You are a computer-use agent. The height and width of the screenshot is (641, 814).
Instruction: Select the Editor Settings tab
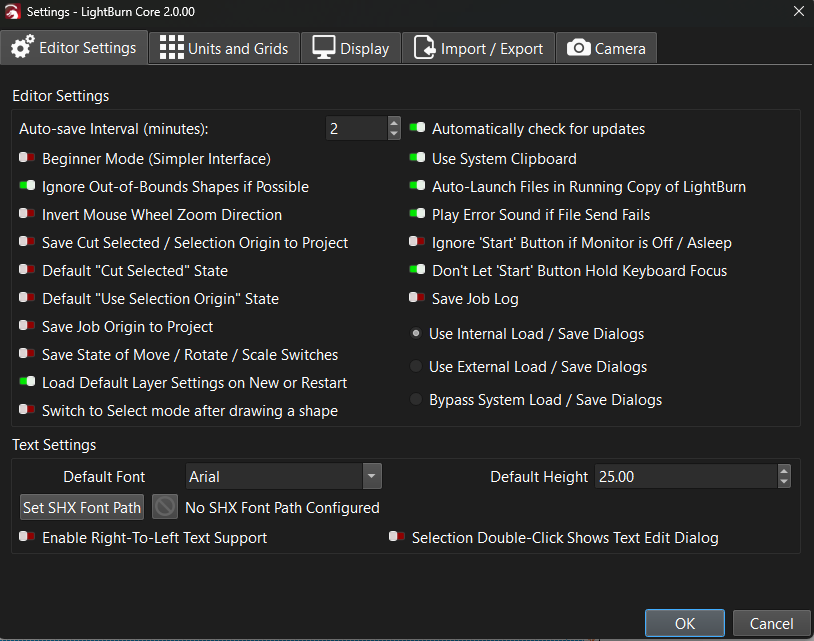(x=74, y=47)
